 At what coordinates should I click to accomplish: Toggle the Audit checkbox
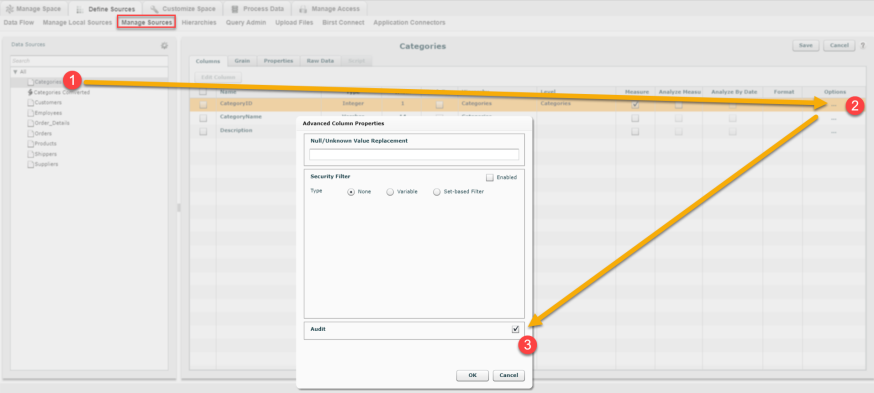[x=516, y=329]
